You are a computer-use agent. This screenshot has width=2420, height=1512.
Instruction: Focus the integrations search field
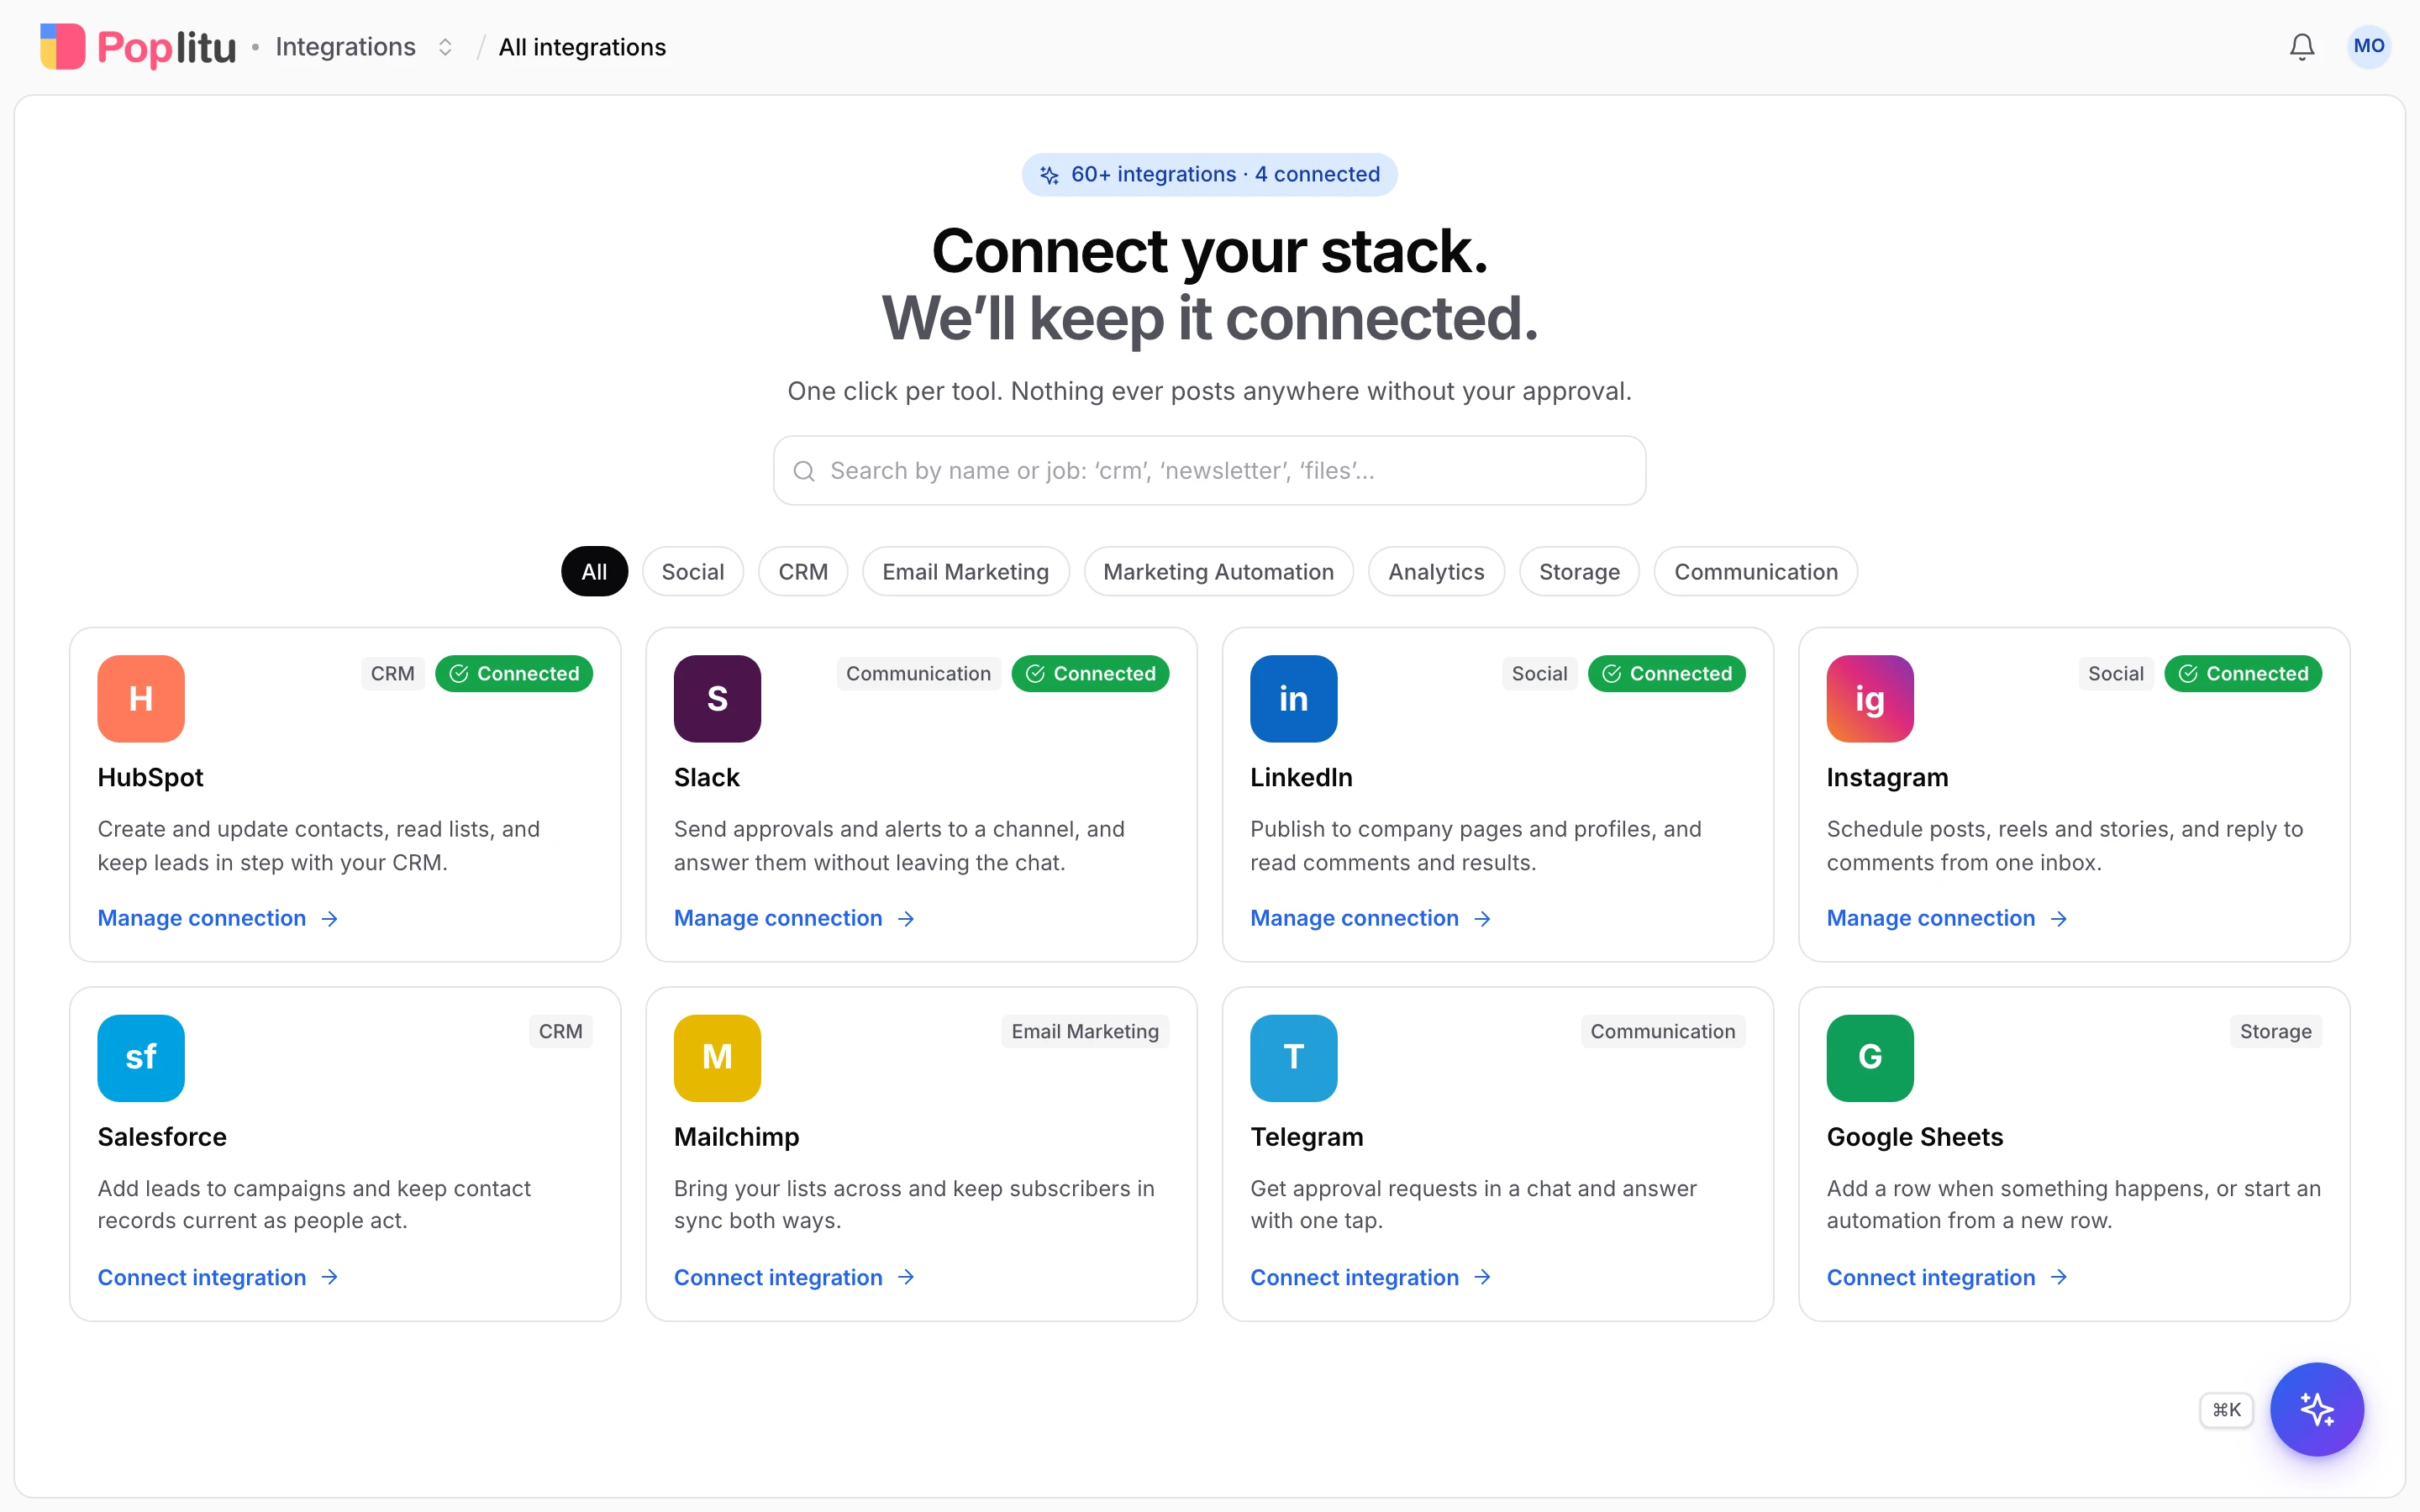coord(1209,471)
